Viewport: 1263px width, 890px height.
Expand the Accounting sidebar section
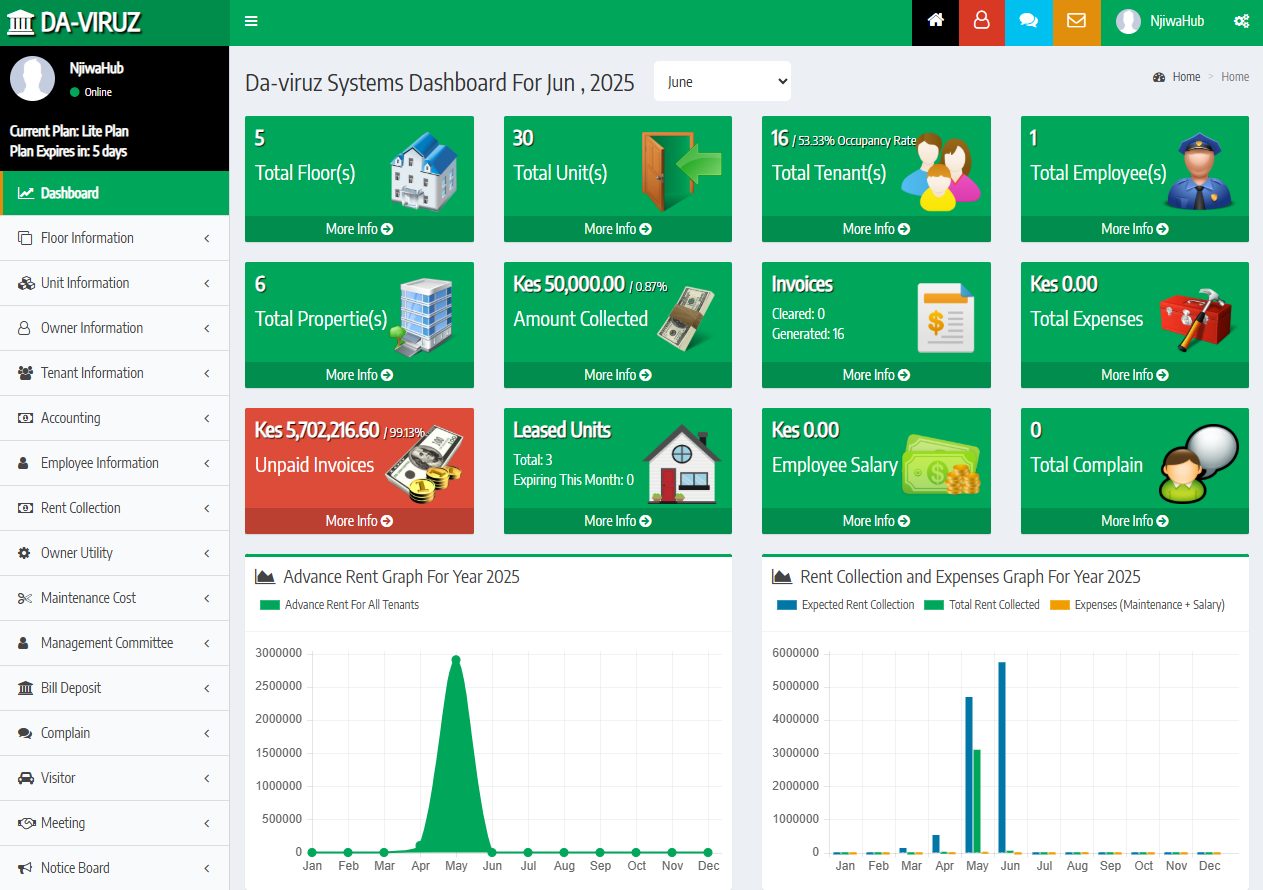[x=114, y=418]
